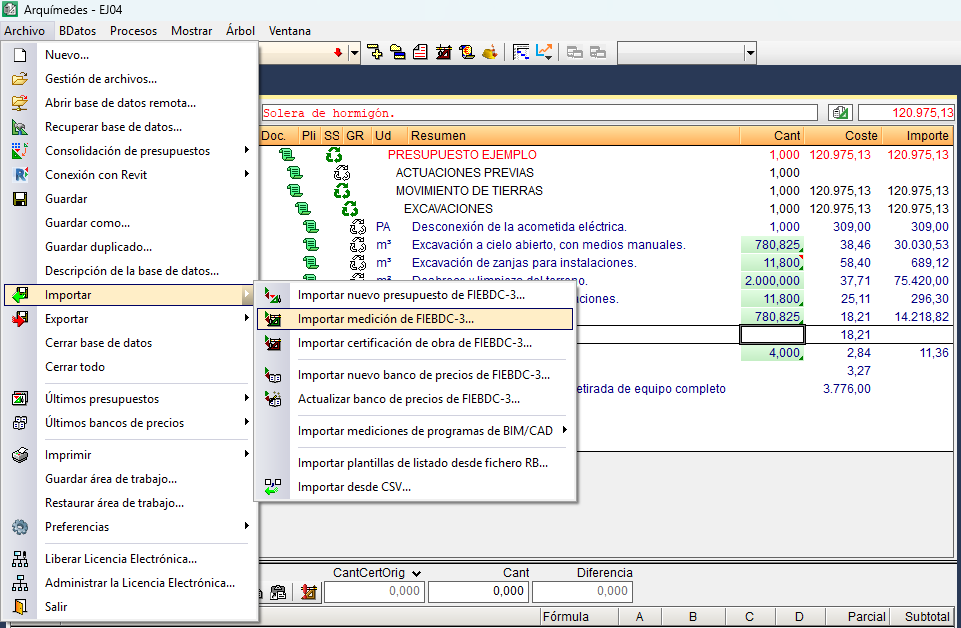Click green document icon in PRESUPUESTO EJEMPLO row
Screen dimensions: 961x628
287,155
